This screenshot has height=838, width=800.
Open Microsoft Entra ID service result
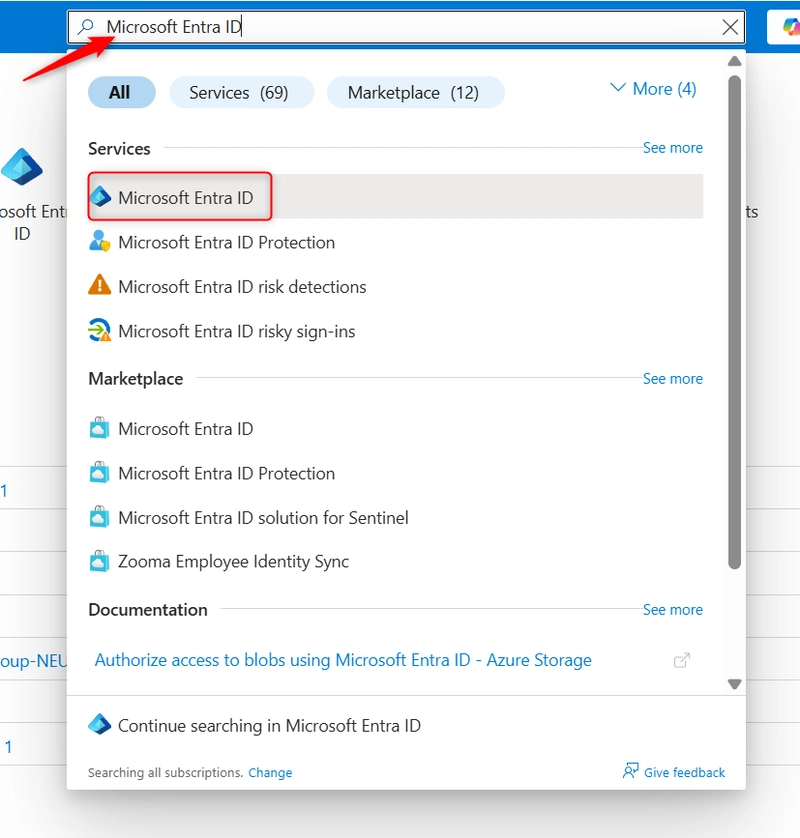395,197
